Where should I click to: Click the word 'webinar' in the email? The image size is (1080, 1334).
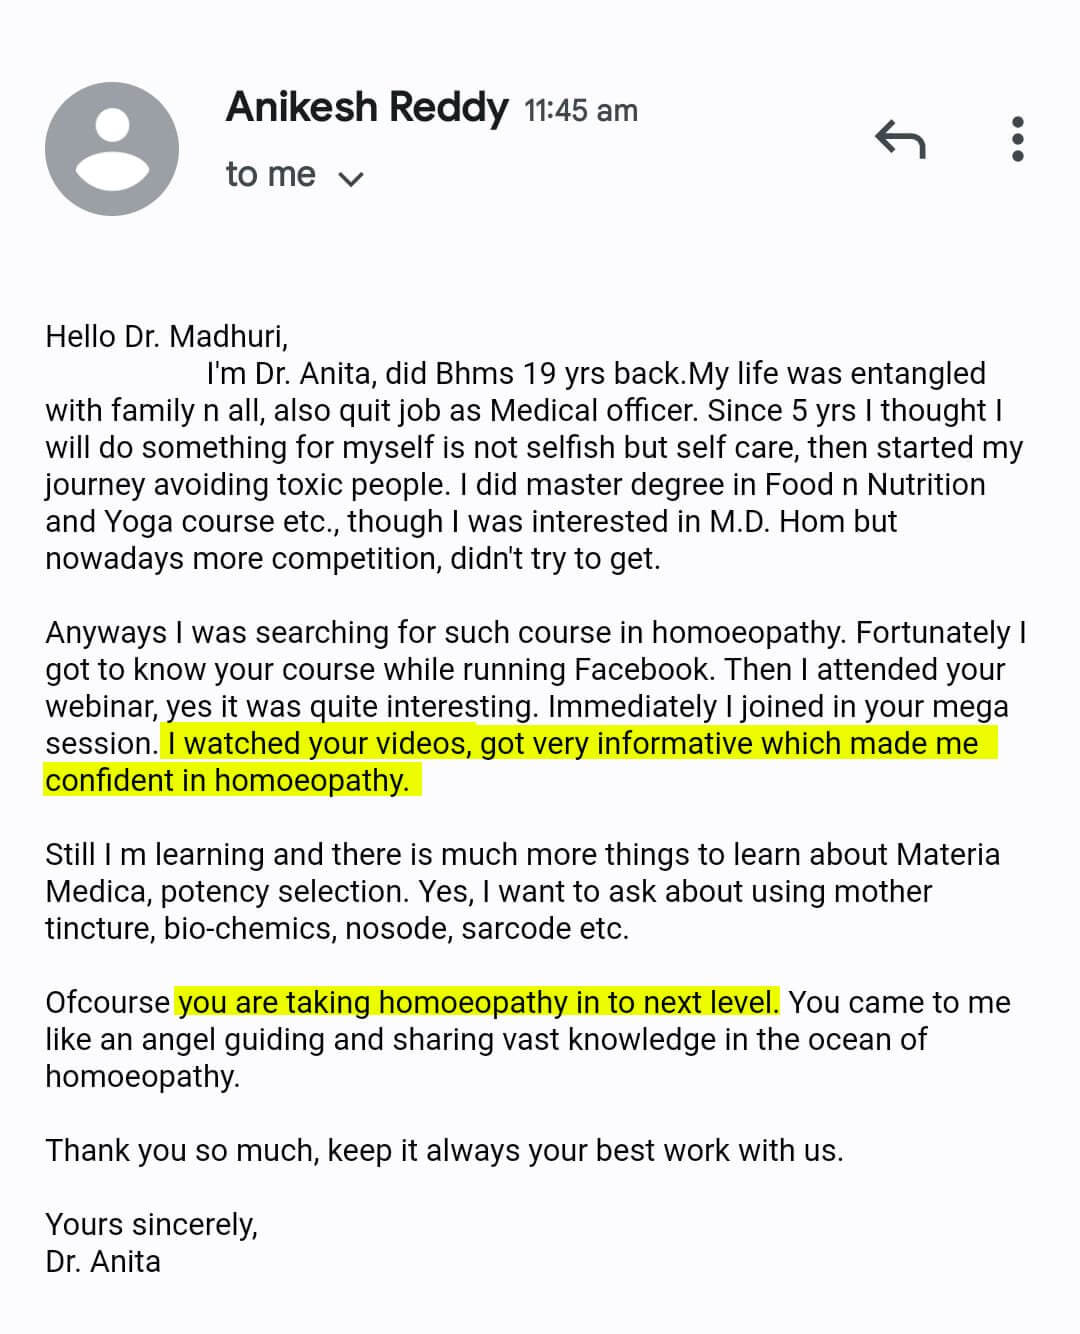click(101, 707)
